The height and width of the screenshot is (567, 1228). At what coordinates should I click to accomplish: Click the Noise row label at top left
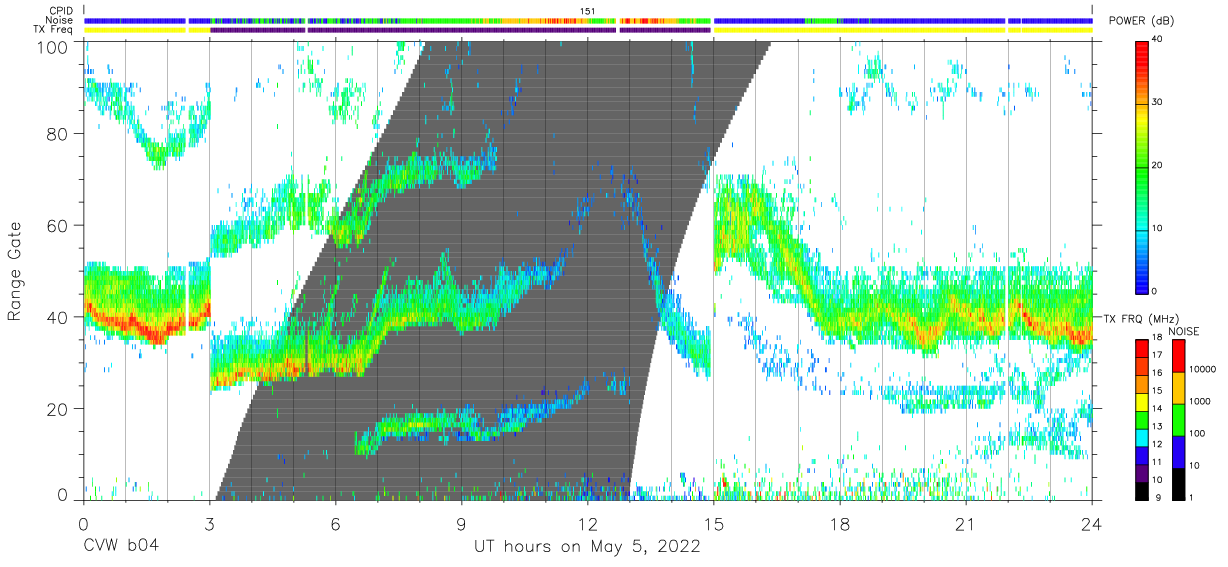click(60, 21)
